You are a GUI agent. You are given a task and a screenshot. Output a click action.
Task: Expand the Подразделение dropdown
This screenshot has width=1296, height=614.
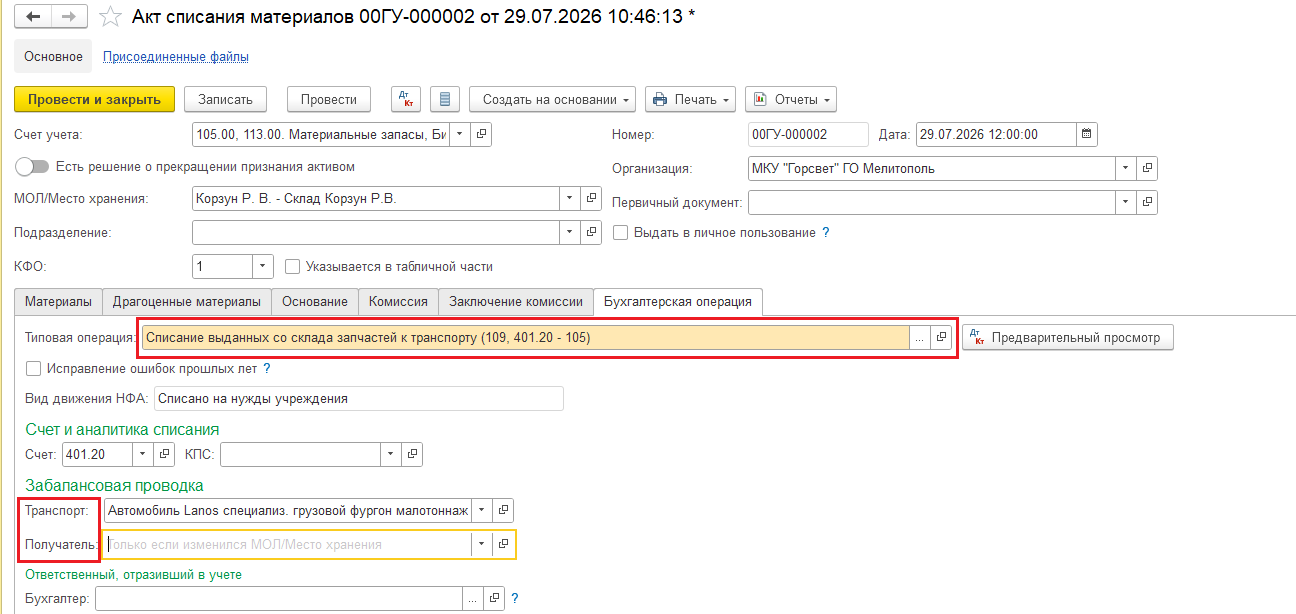click(x=570, y=232)
